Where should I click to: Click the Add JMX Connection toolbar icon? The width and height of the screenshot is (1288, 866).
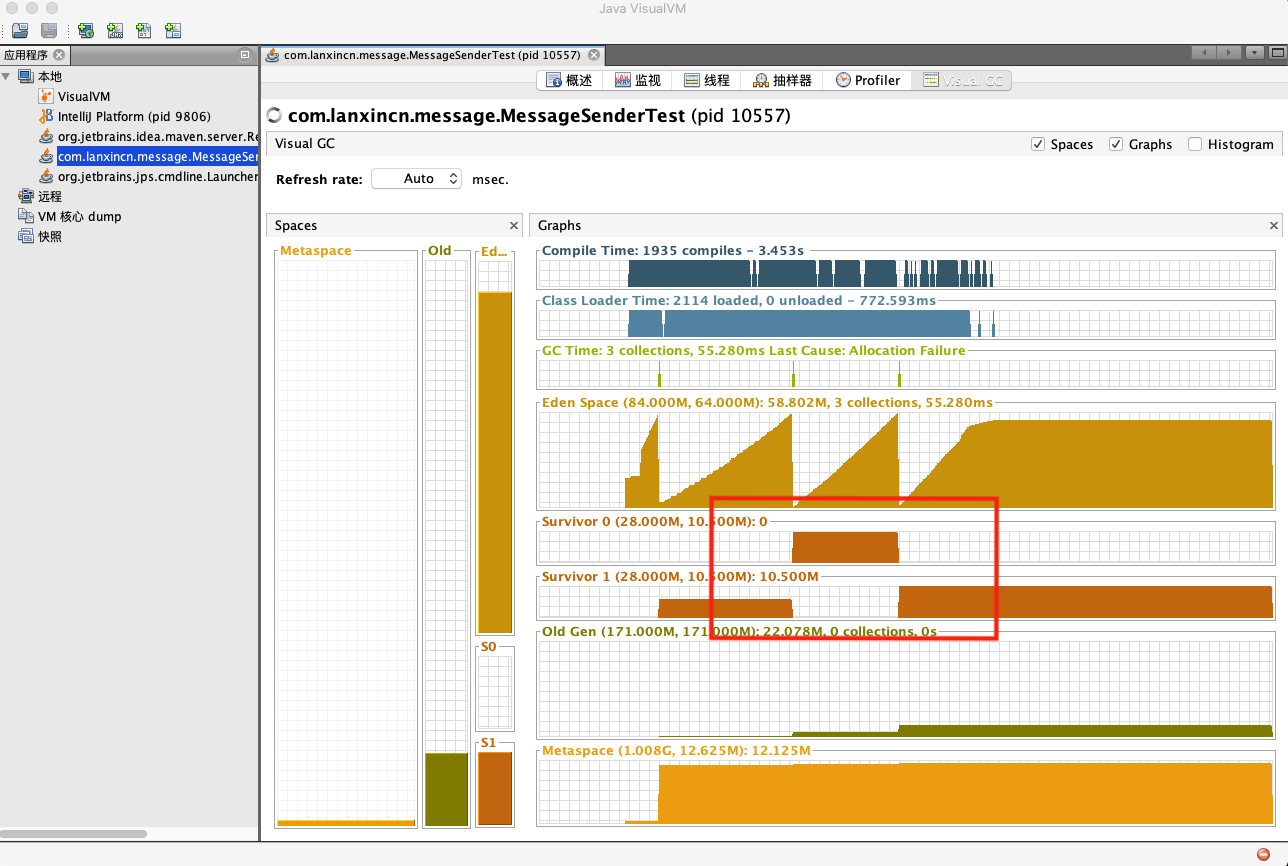coord(115,31)
